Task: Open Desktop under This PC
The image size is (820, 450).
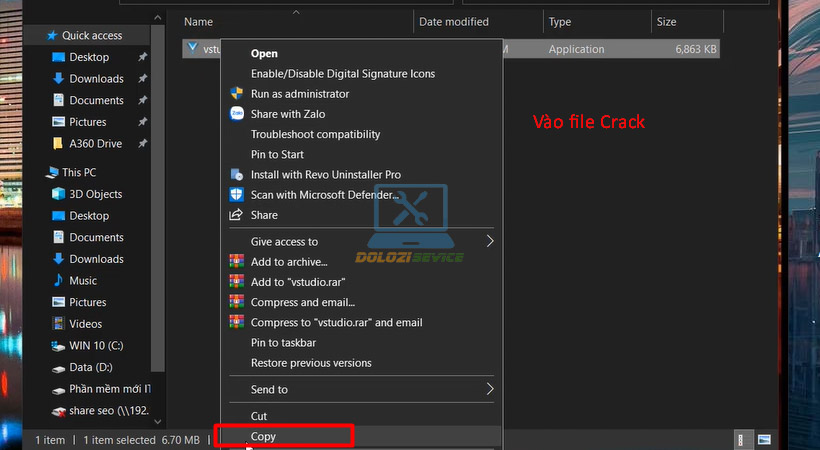Action: click(x=89, y=216)
